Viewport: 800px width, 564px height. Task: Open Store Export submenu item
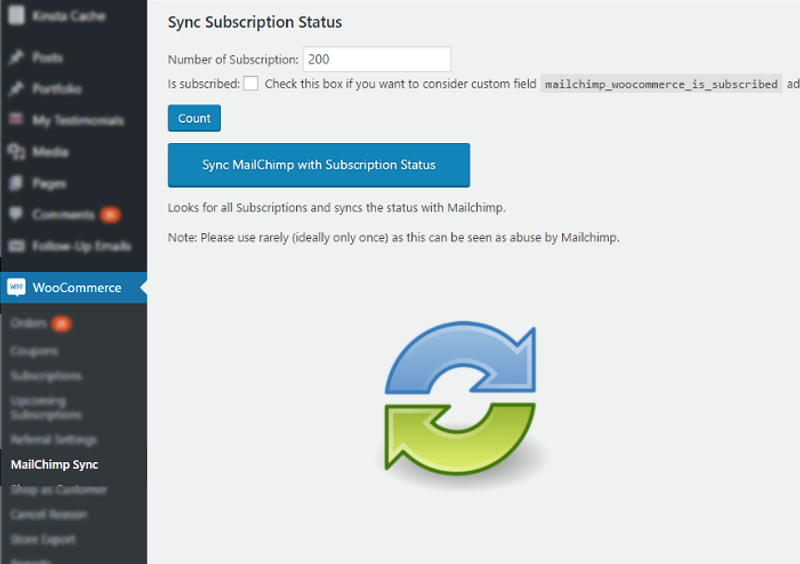(x=43, y=539)
